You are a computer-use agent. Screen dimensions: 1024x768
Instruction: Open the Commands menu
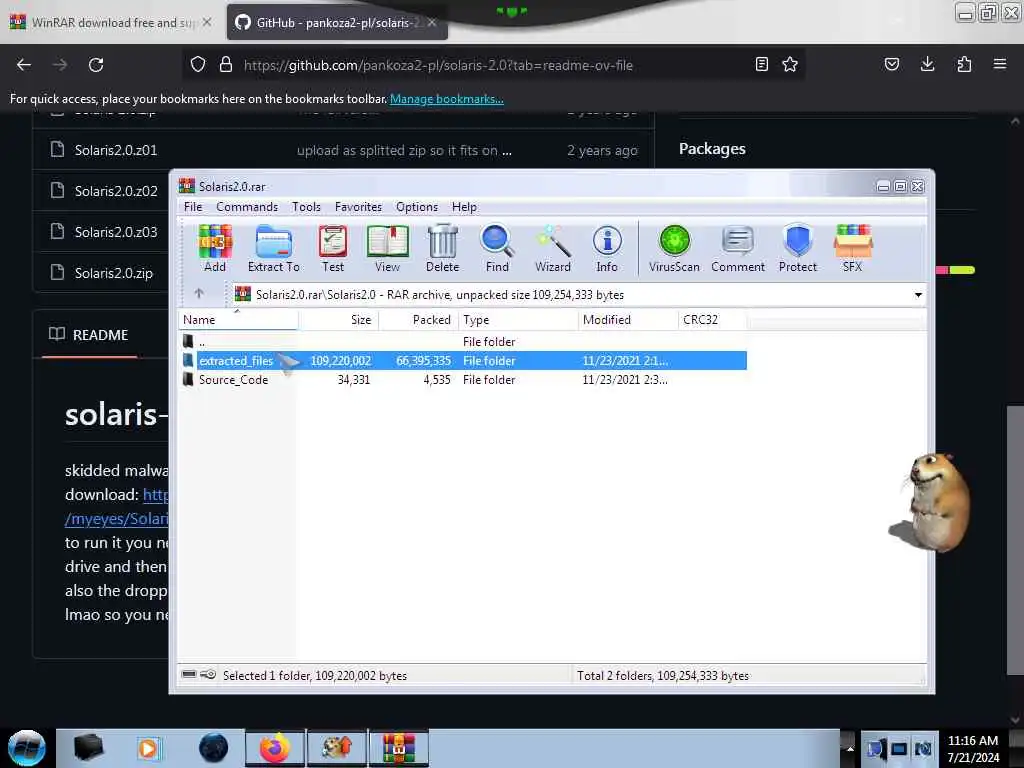(x=247, y=206)
